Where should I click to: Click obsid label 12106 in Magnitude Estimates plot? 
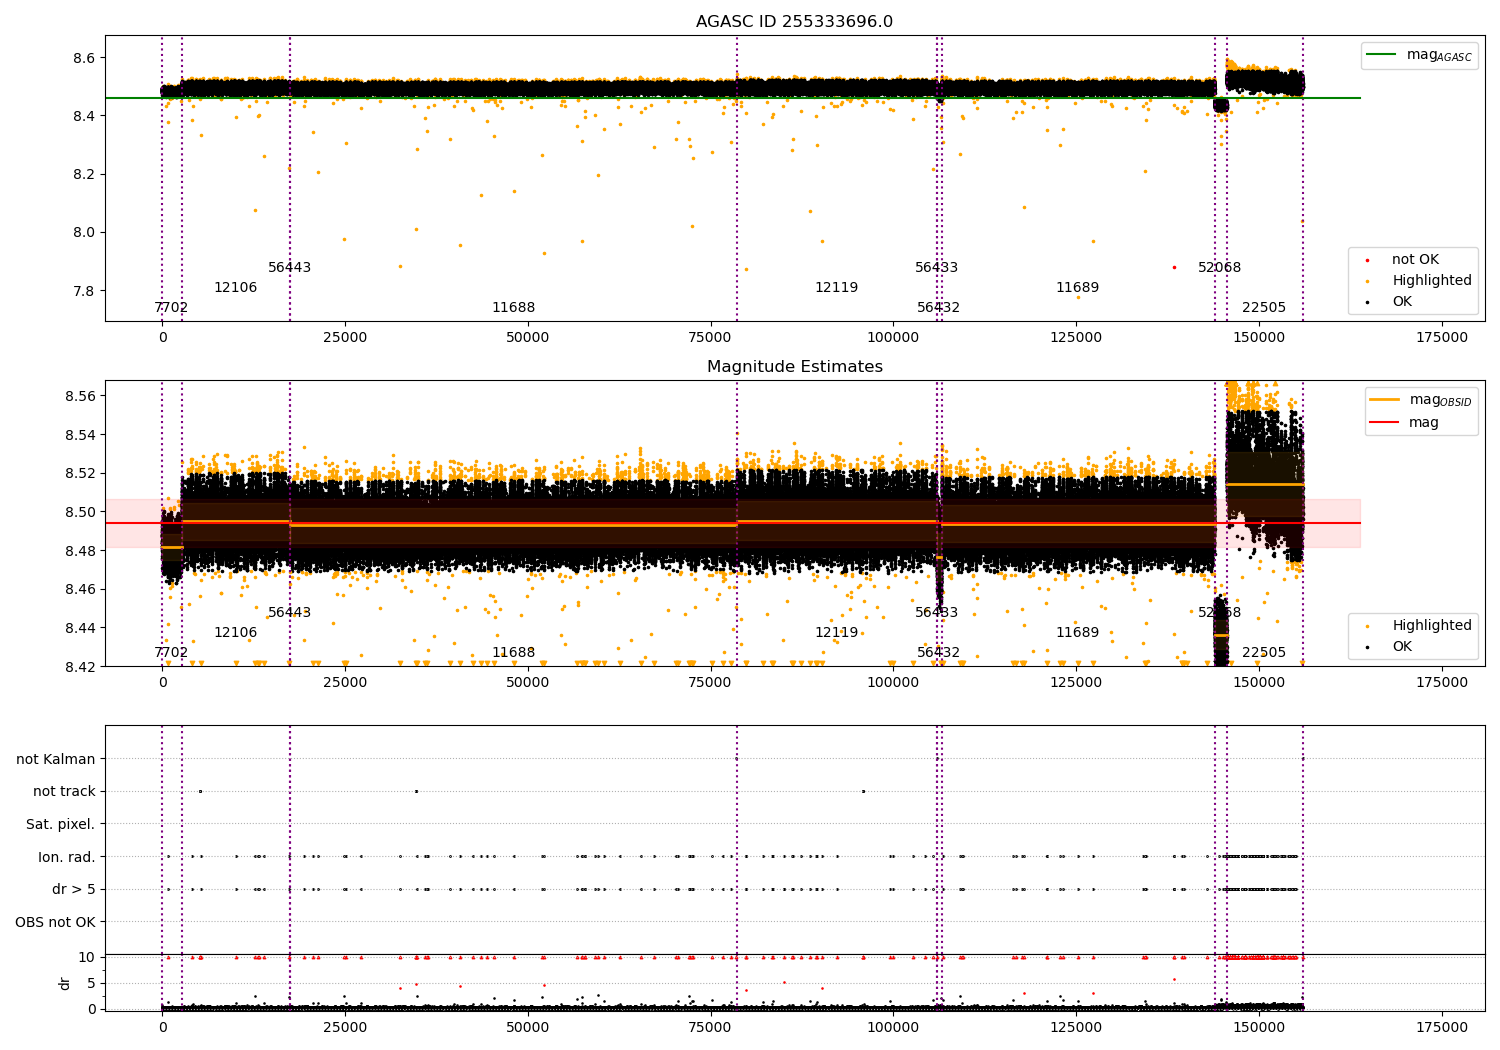[x=235, y=633]
